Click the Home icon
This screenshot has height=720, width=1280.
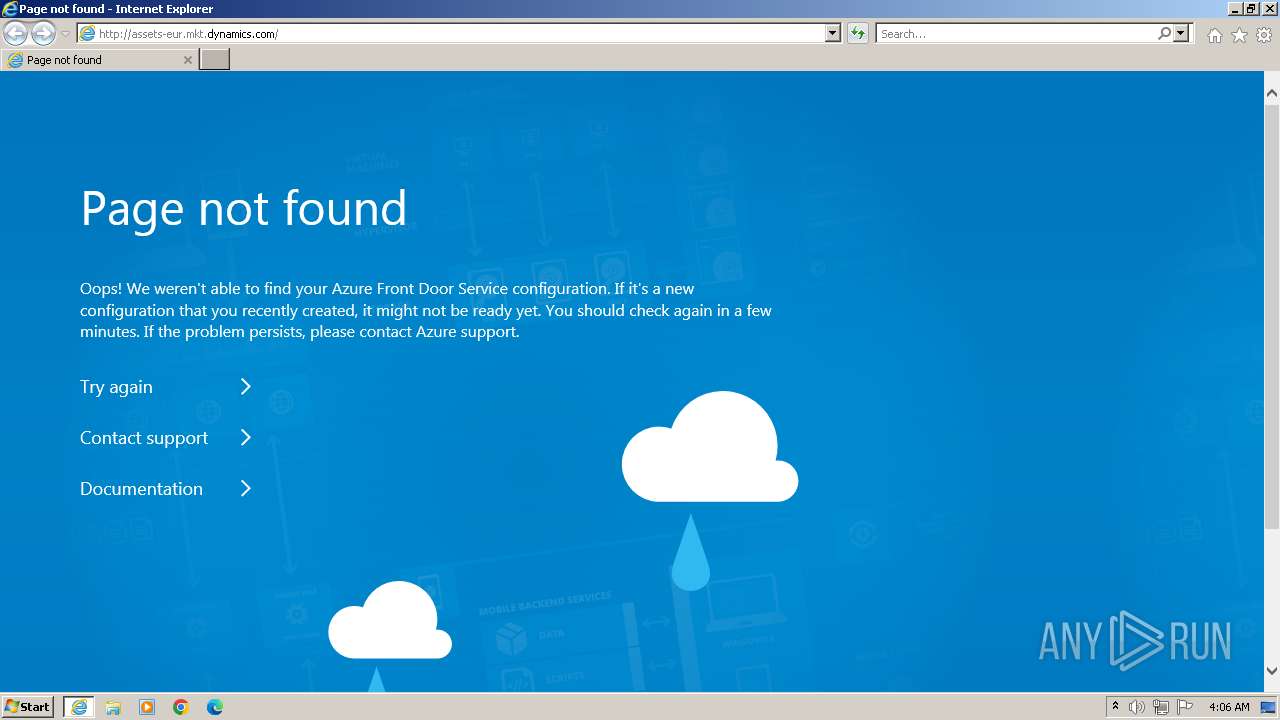(x=1214, y=35)
